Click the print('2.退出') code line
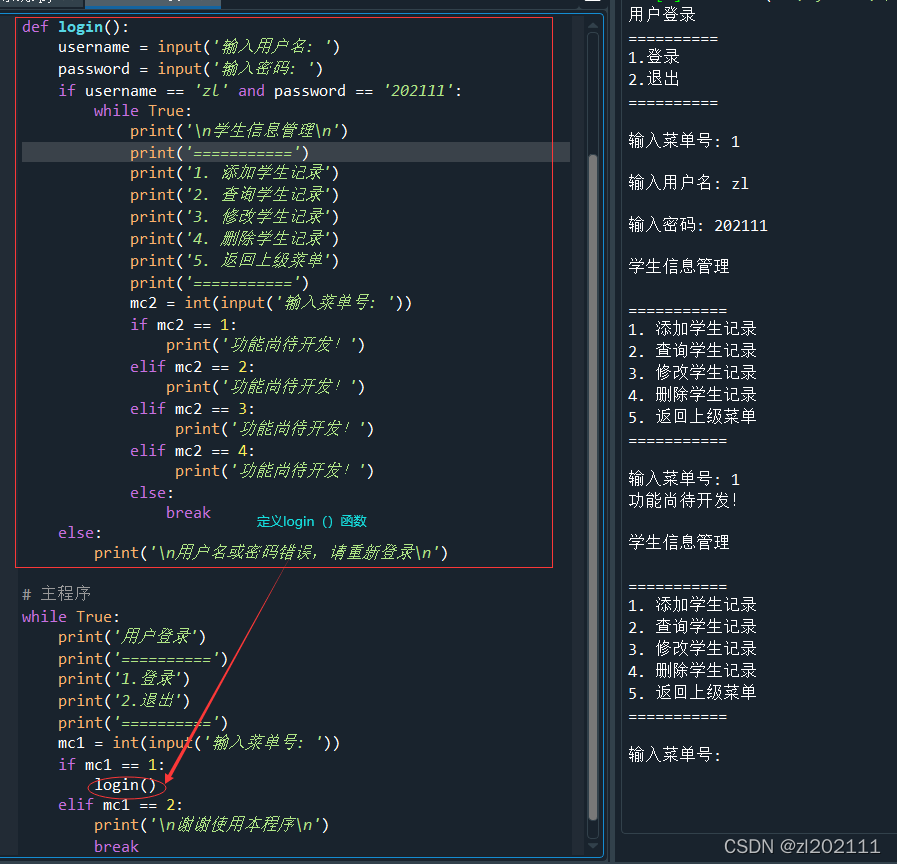Image resolution: width=897 pixels, height=864 pixels. click(124, 701)
